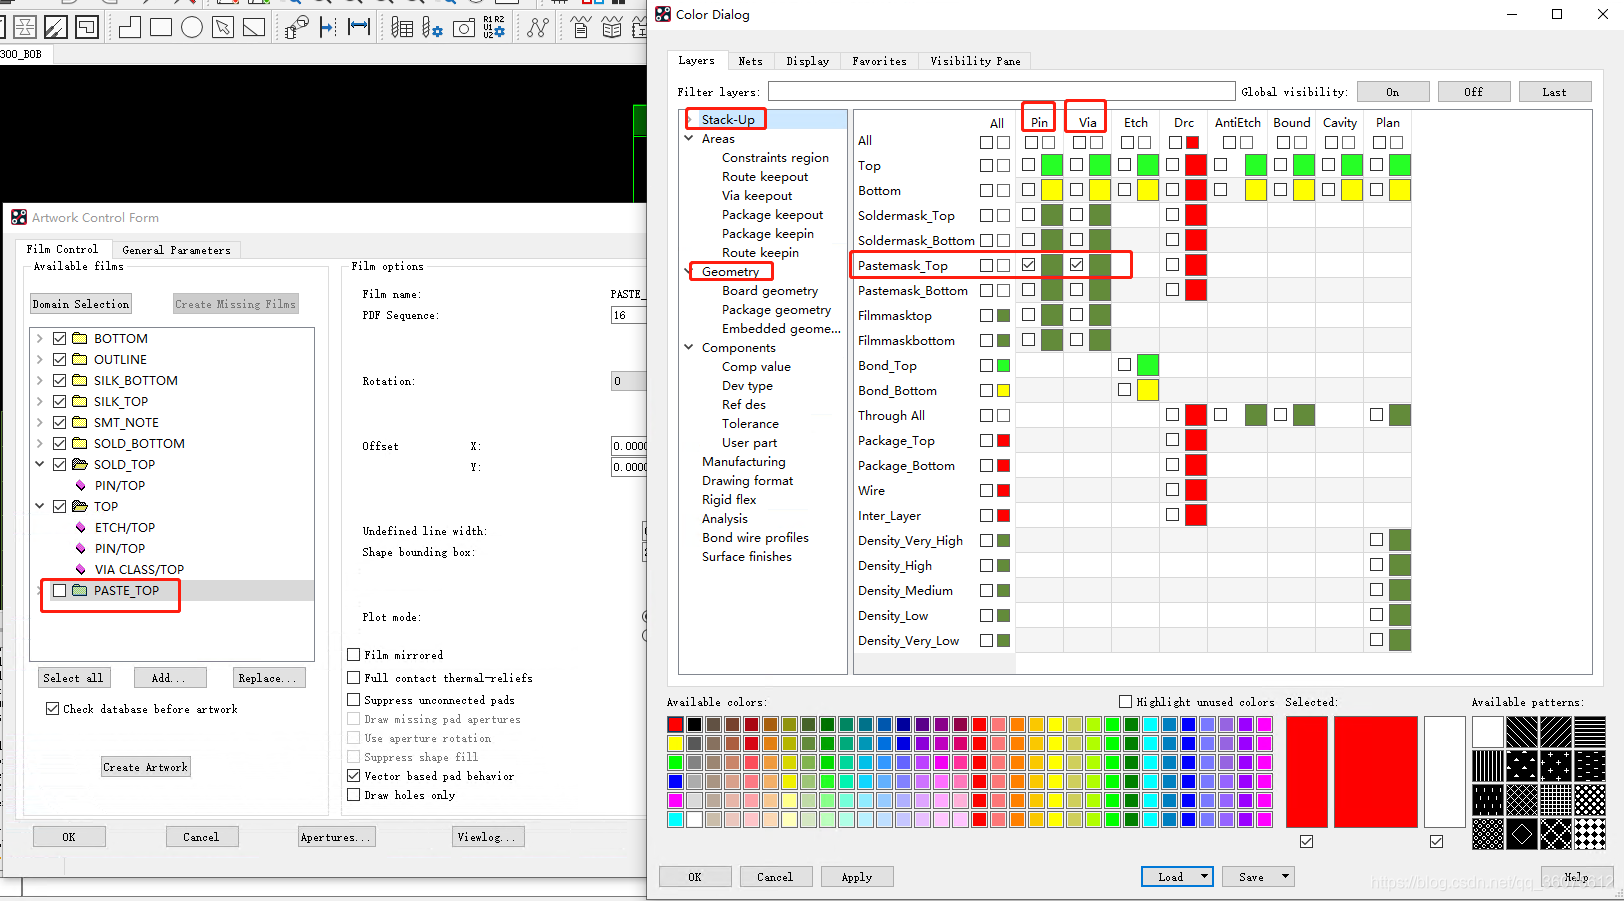Click the open book report icon
Screen dimensions: 1624x901
tap(612, 27)
